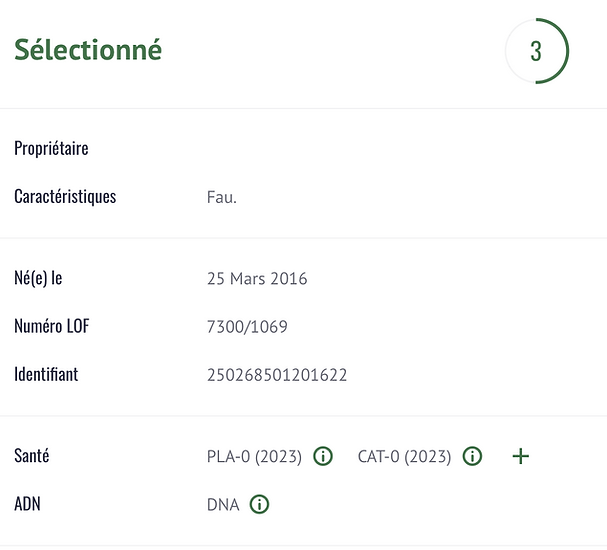Click the Sélectionné heading
This screenshot has height=550, width=607.
click(88, 50)
